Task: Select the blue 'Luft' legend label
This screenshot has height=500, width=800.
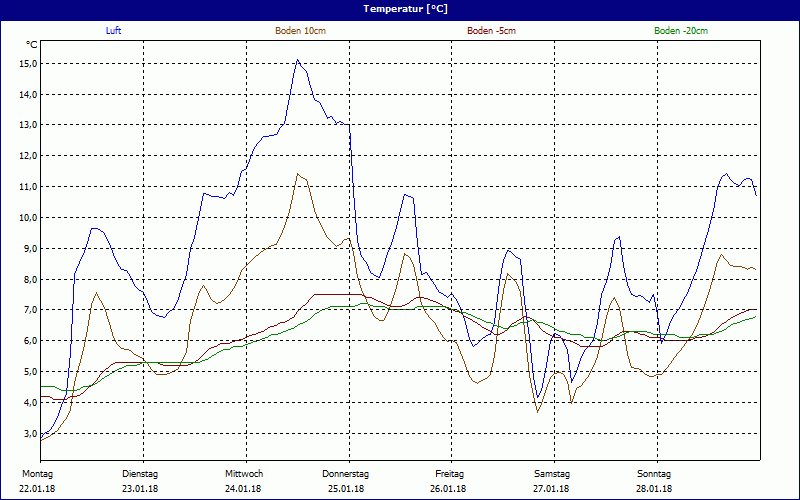Action: (x=113, y=31)
